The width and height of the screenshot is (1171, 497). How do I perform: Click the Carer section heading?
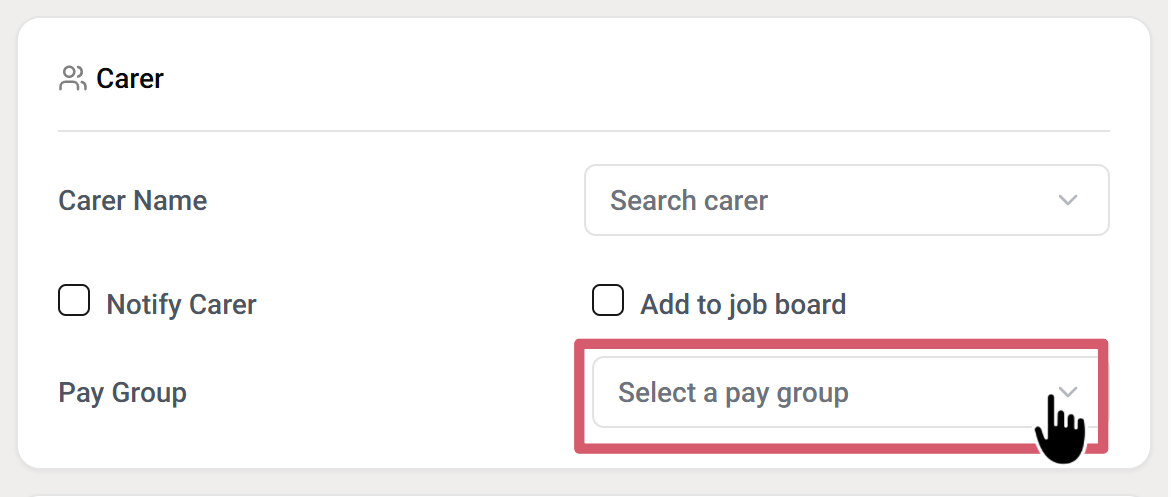point(130,79)
